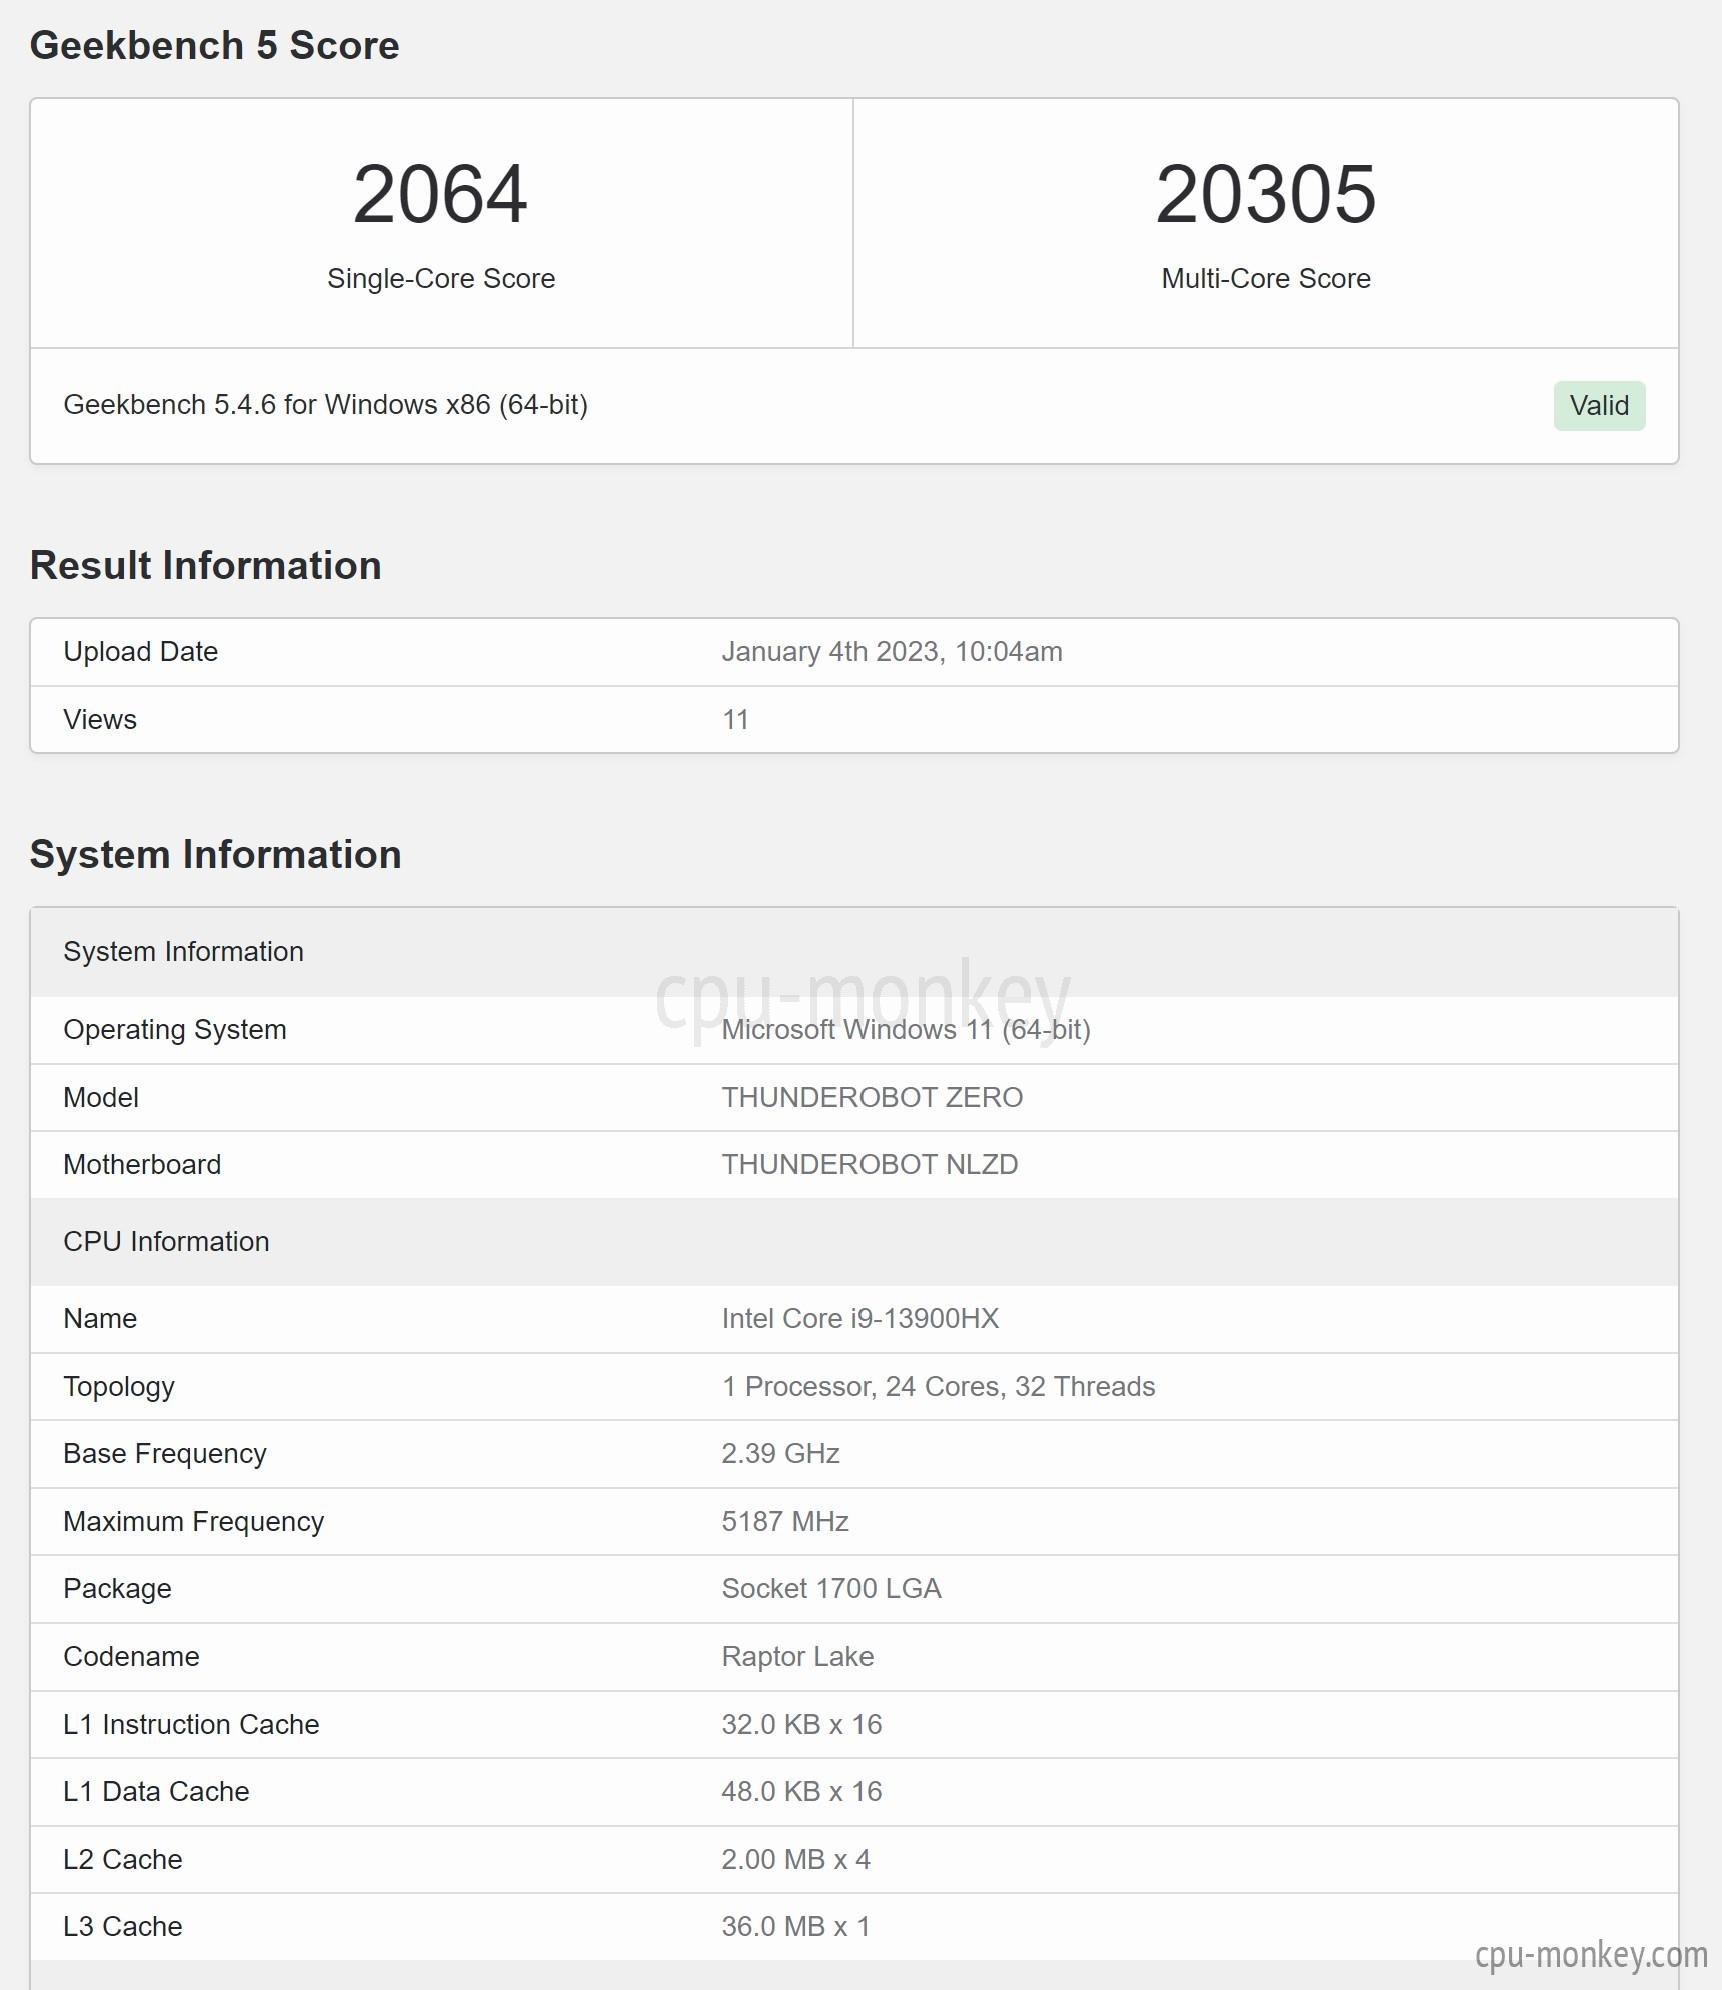Viewport: 1722px width, 1990px height.
Task: Select the 1 Processor, 24 Cores, 32 Threads value
Action: pos(938,1387)
